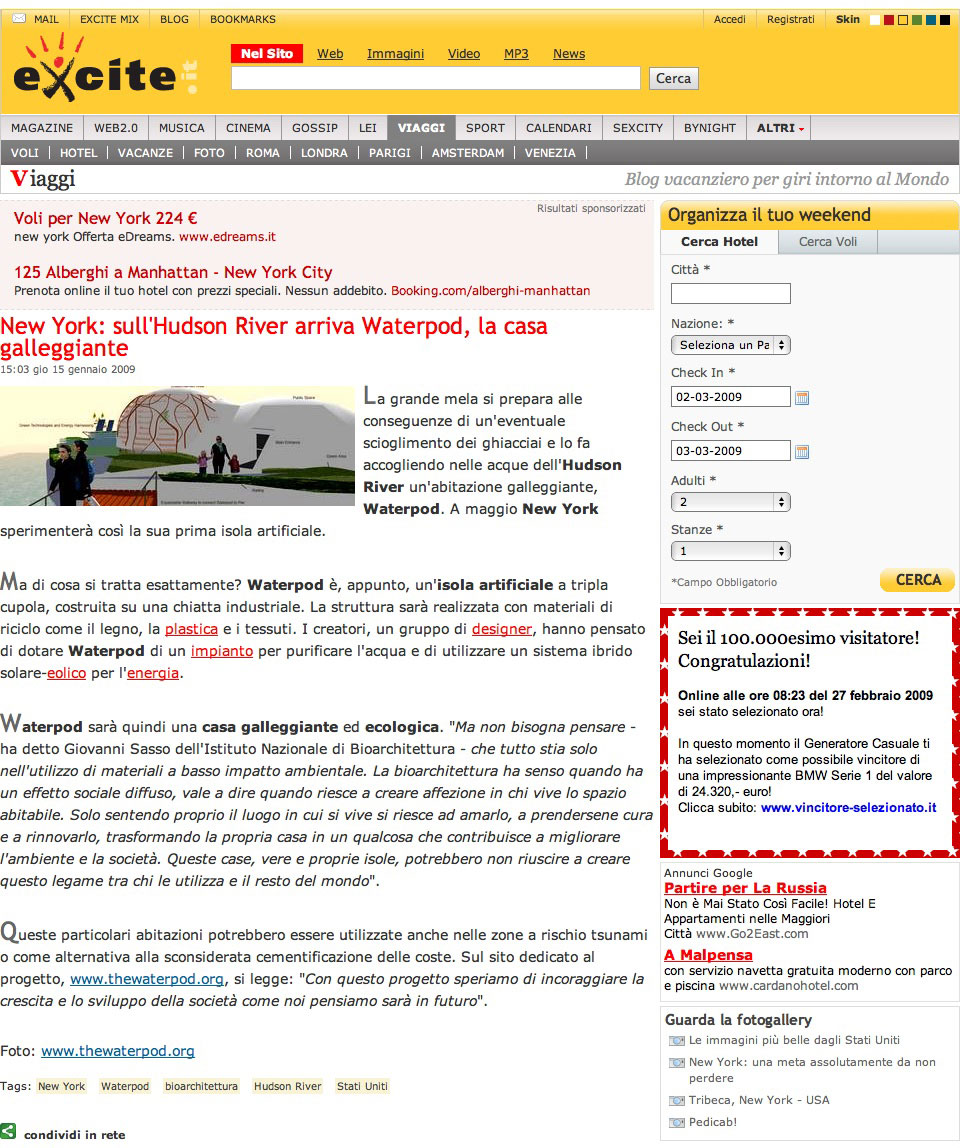Go to the VENEZIA submenu

(x=550, y=153)
